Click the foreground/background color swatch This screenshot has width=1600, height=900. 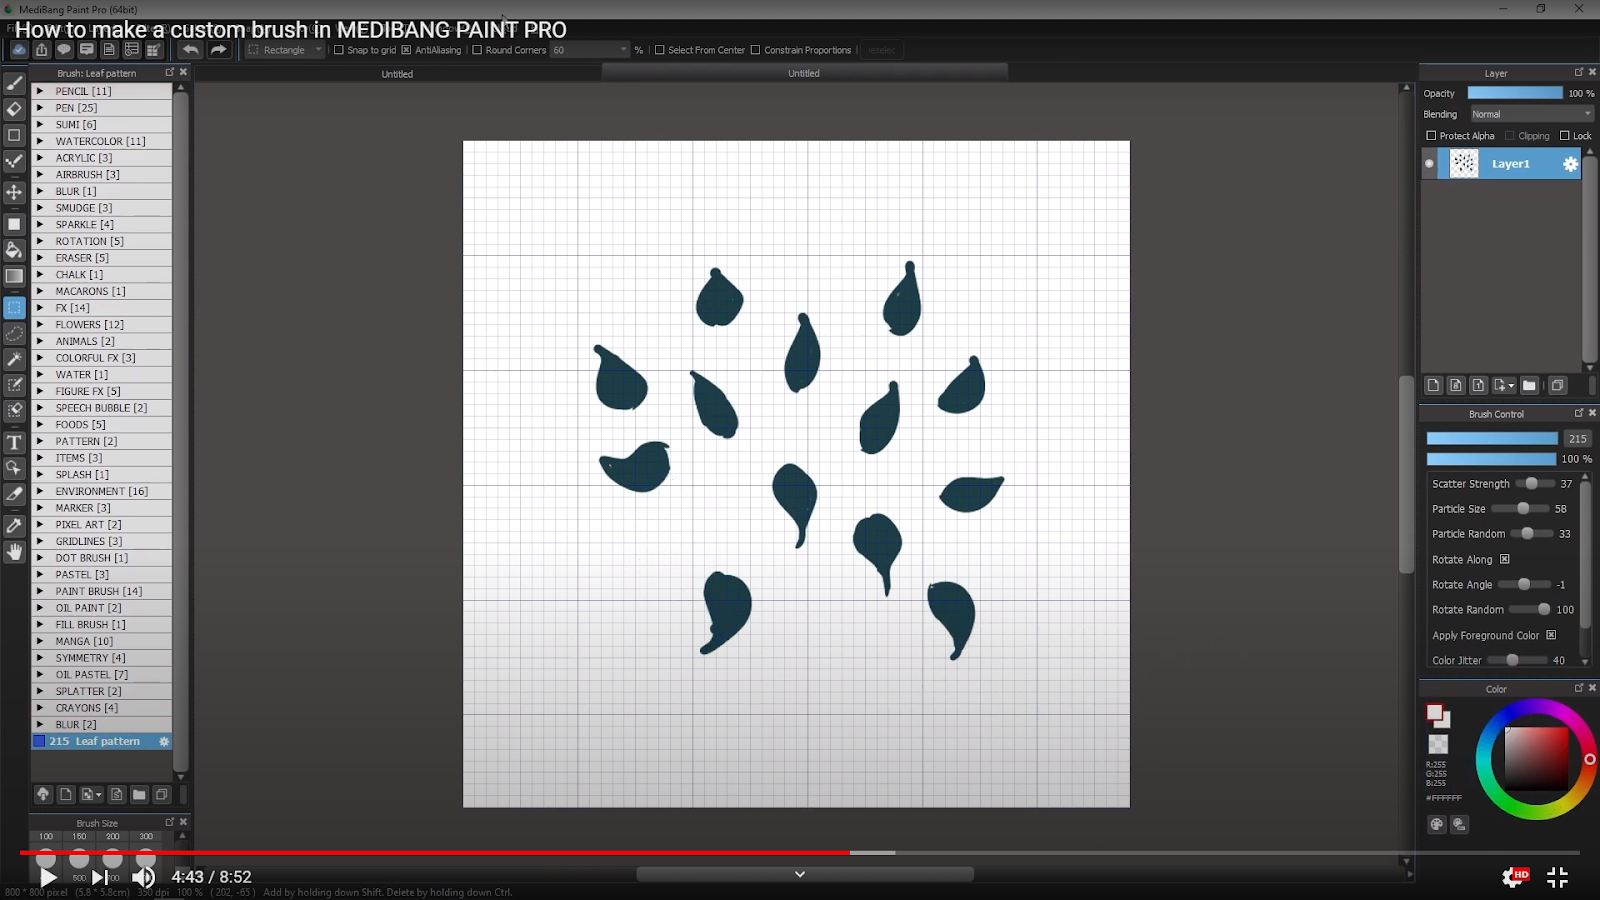(1438, 716)
